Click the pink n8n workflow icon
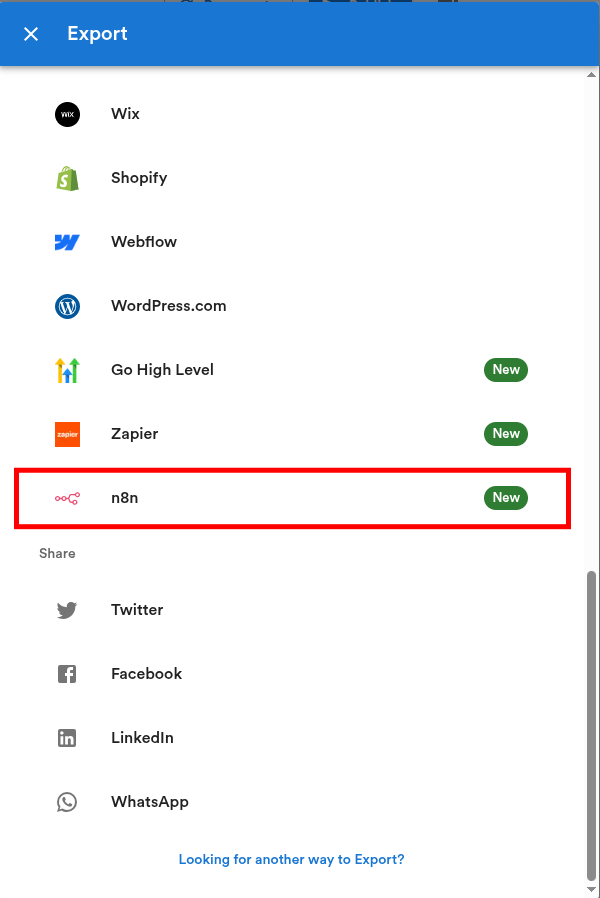Viewport: 600px width, 898px height. click(x=67, y=498)
